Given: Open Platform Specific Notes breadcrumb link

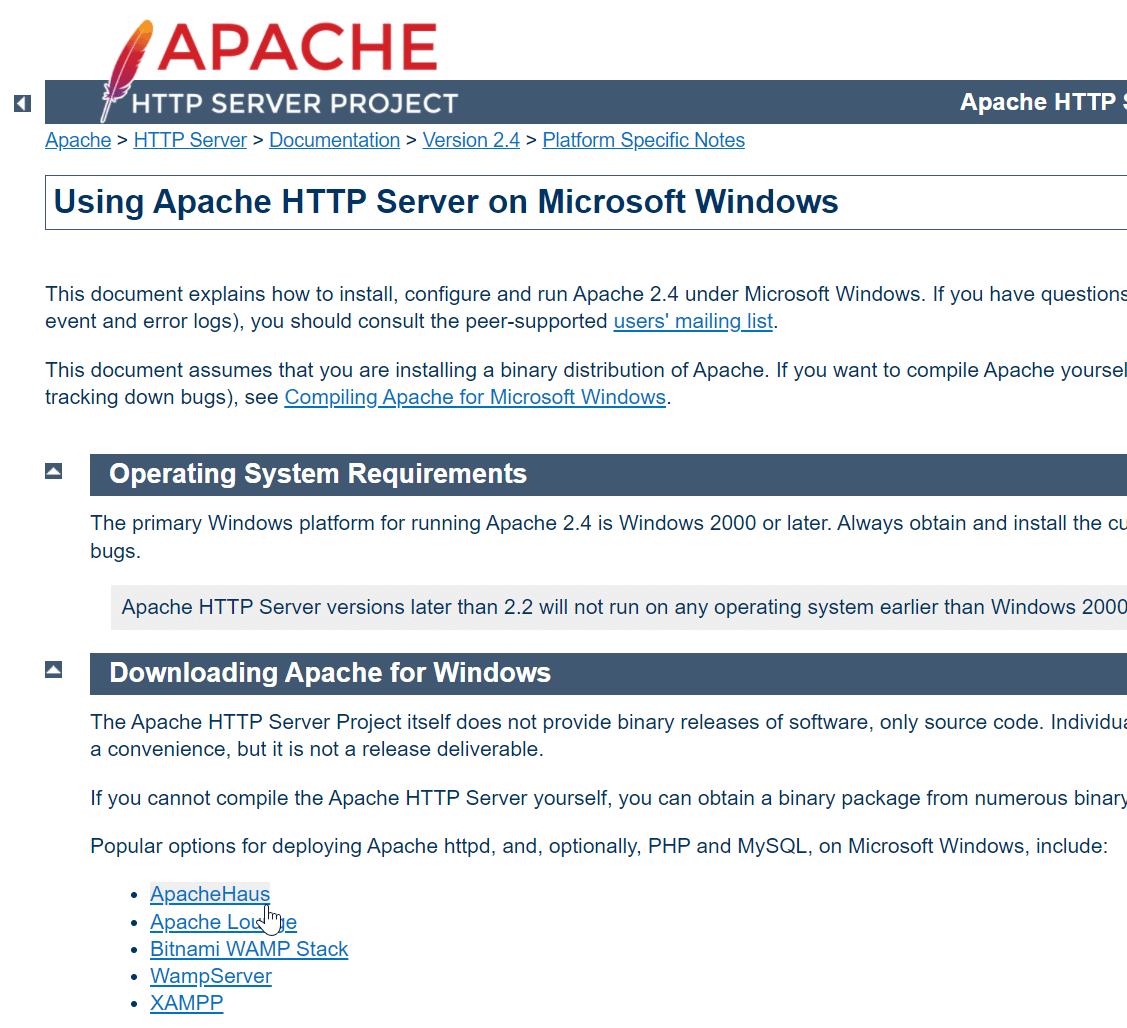Looking at the screenshot, I should coord(643,140).
